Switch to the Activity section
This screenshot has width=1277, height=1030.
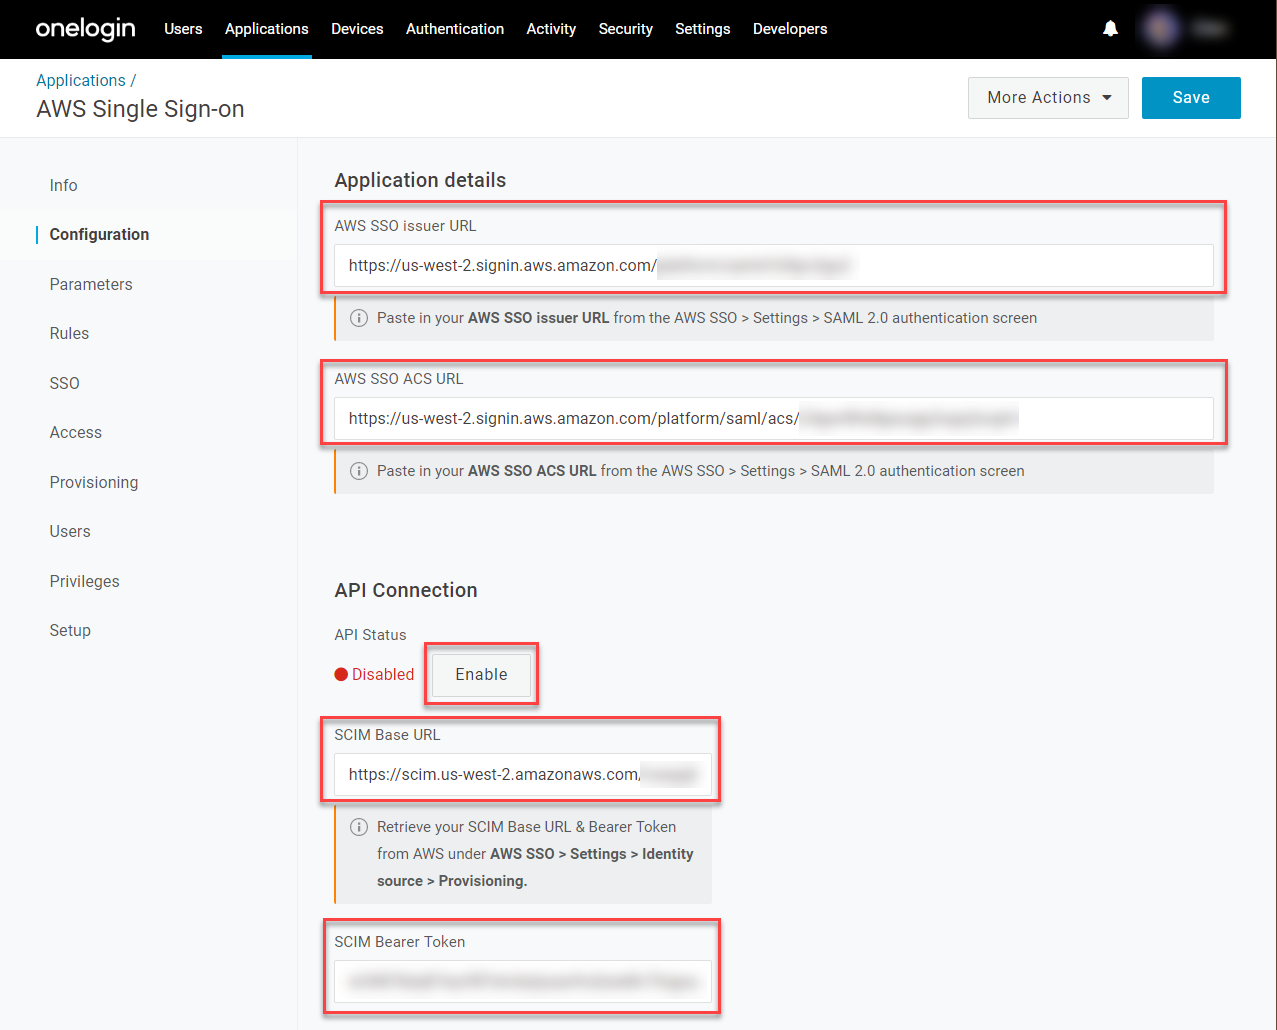(551, 29)
